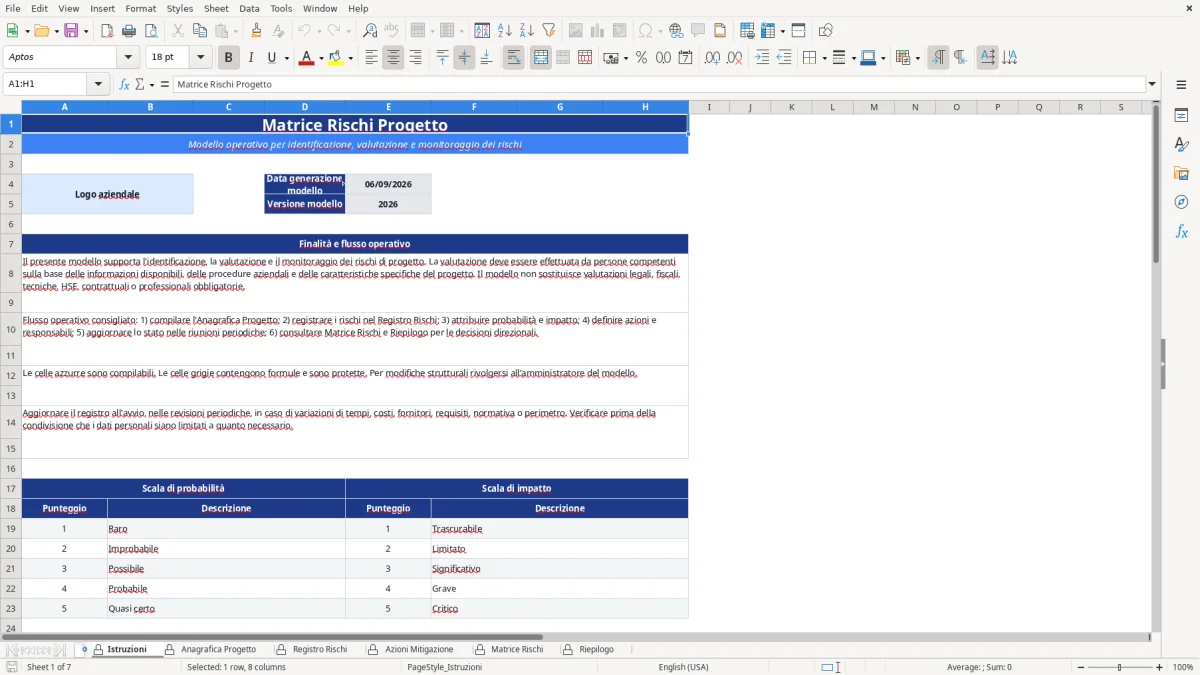The height and width of the screenshot is (675, 1200).
Task: Select row 17 header
Action: click(x=11, y=488)
